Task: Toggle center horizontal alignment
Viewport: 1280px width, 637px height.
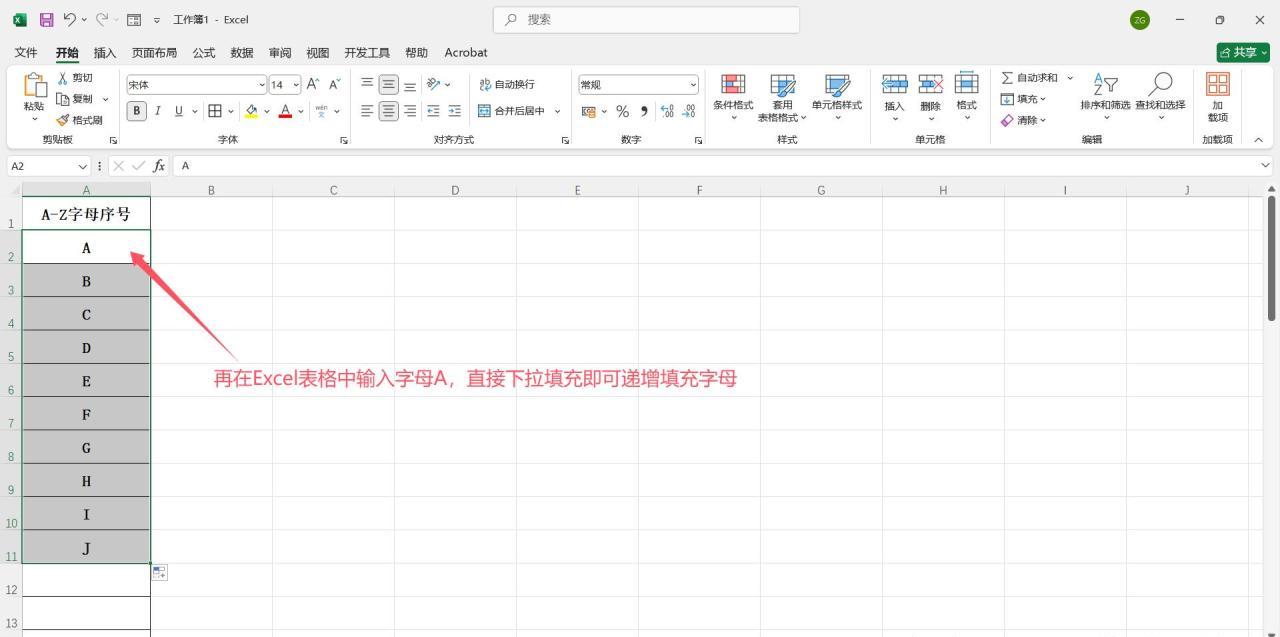Action: pyautogui.click(x=388, y=111)
